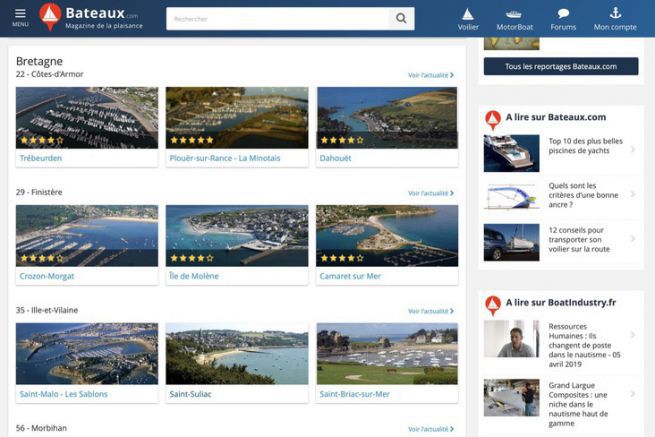Click the Dahouët link
655x437 pixels.
pyautogui.click(x=335, y=158)
